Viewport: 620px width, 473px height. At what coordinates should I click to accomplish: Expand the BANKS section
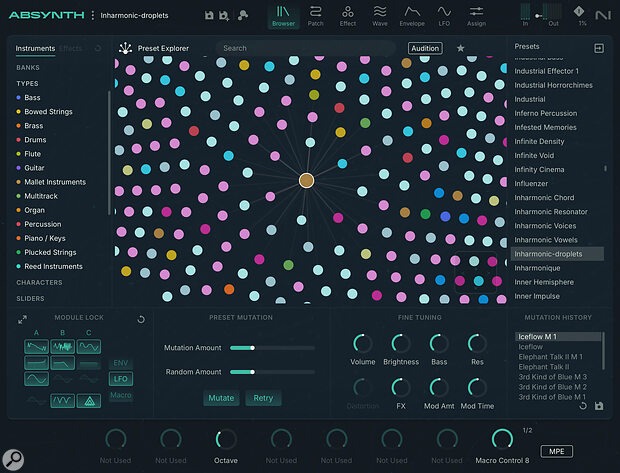coord(28,68)
